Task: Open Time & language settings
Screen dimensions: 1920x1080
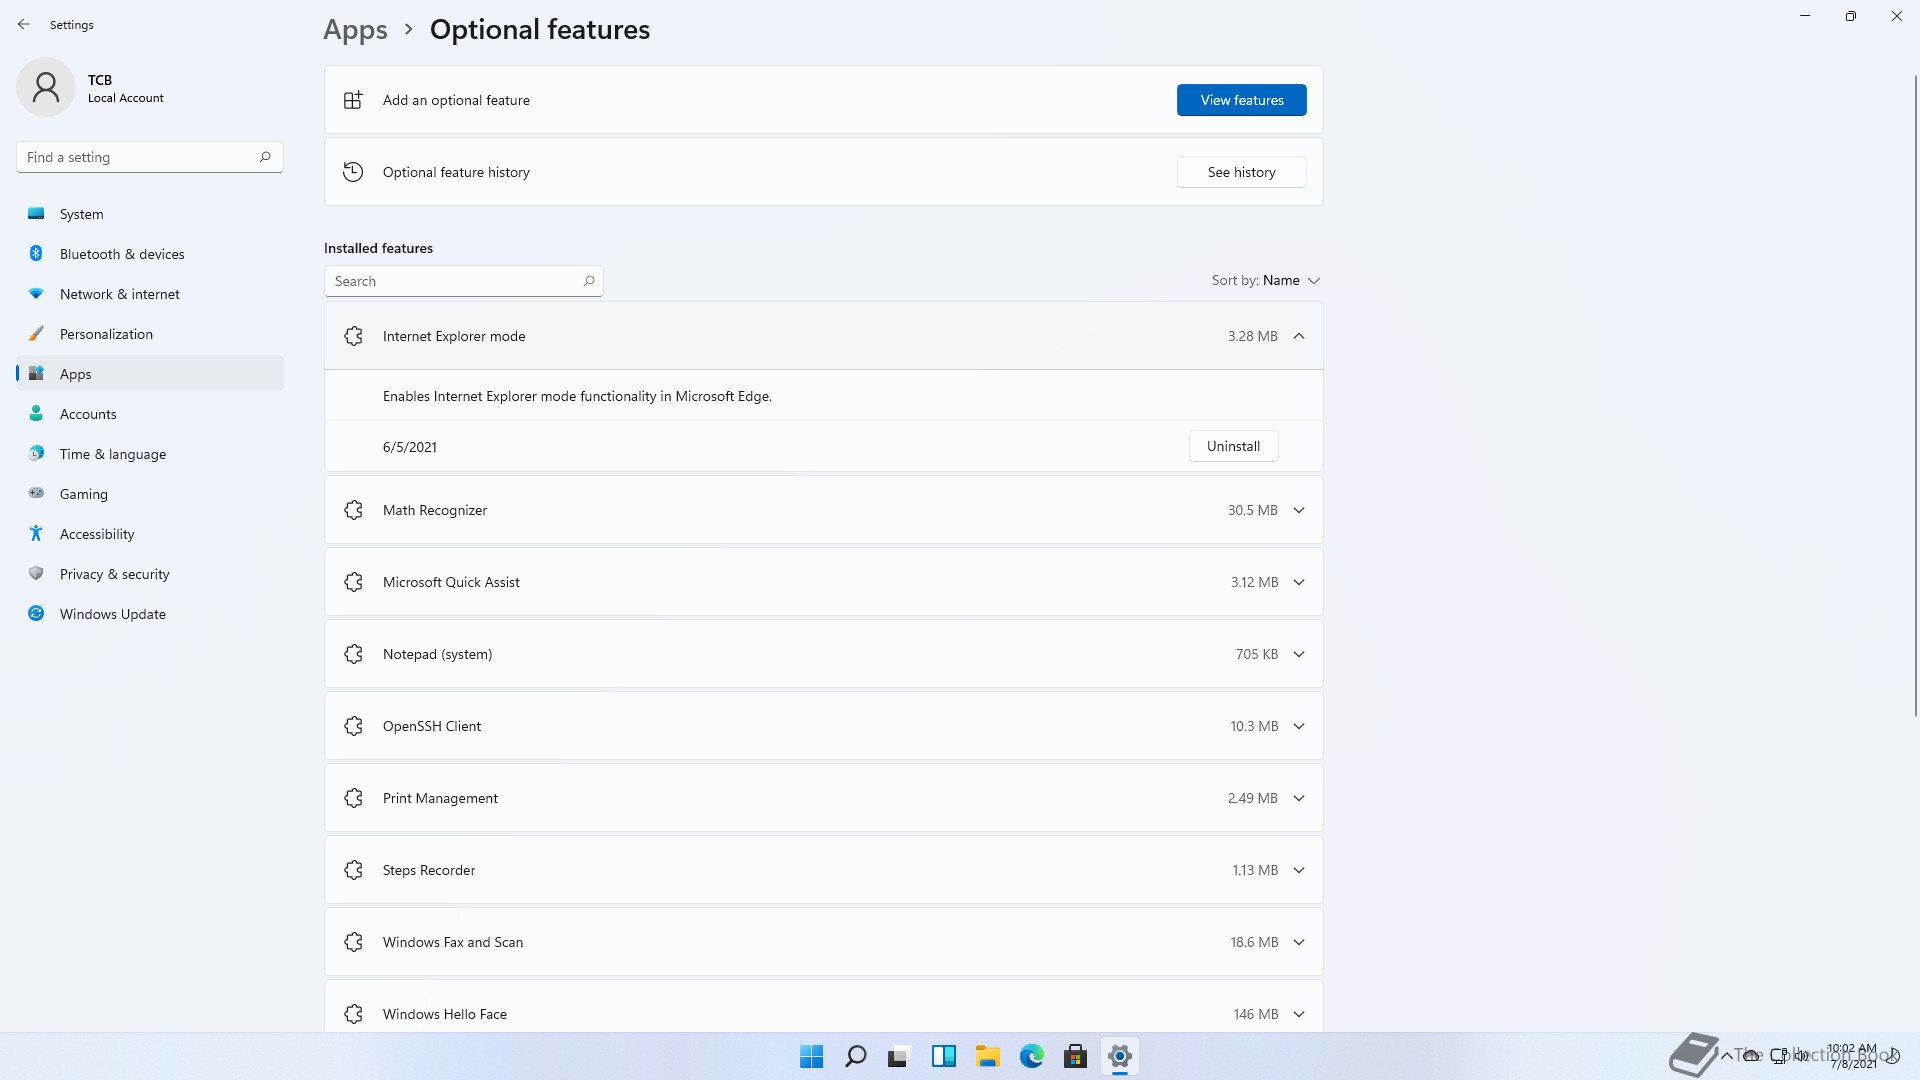Action: [150, 454]
